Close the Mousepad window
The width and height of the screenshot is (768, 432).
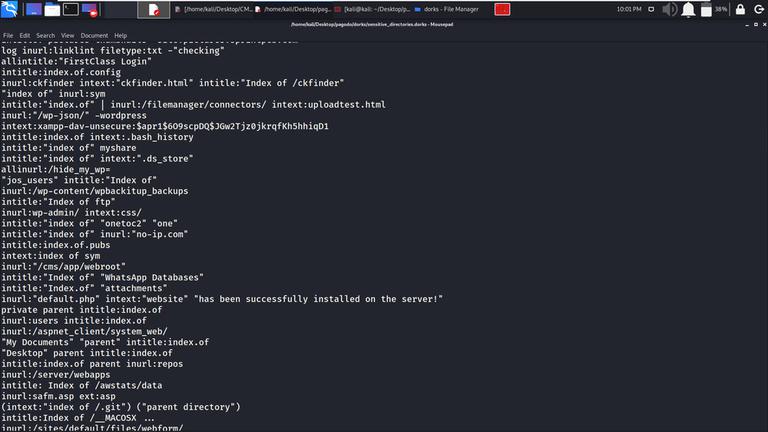tap(765, 24)
